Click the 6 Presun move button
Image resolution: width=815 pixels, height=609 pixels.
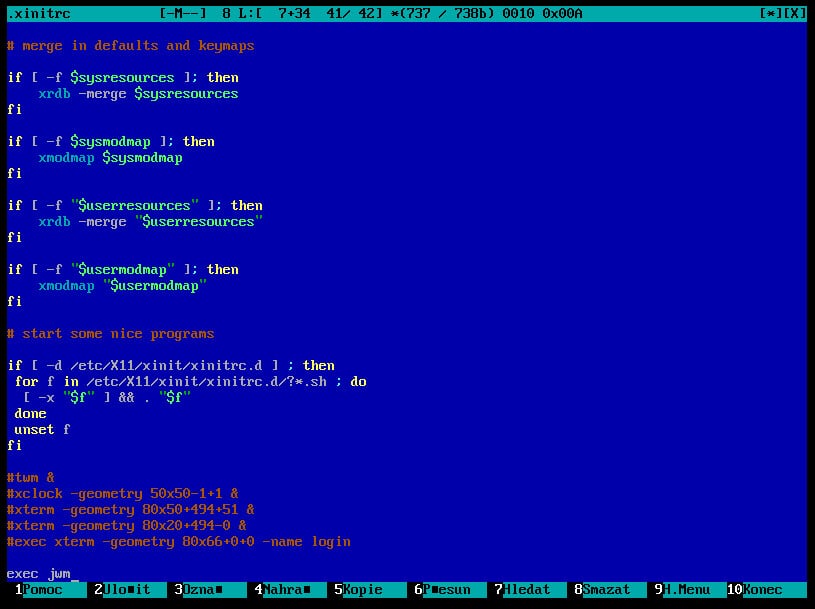(450, 590)
